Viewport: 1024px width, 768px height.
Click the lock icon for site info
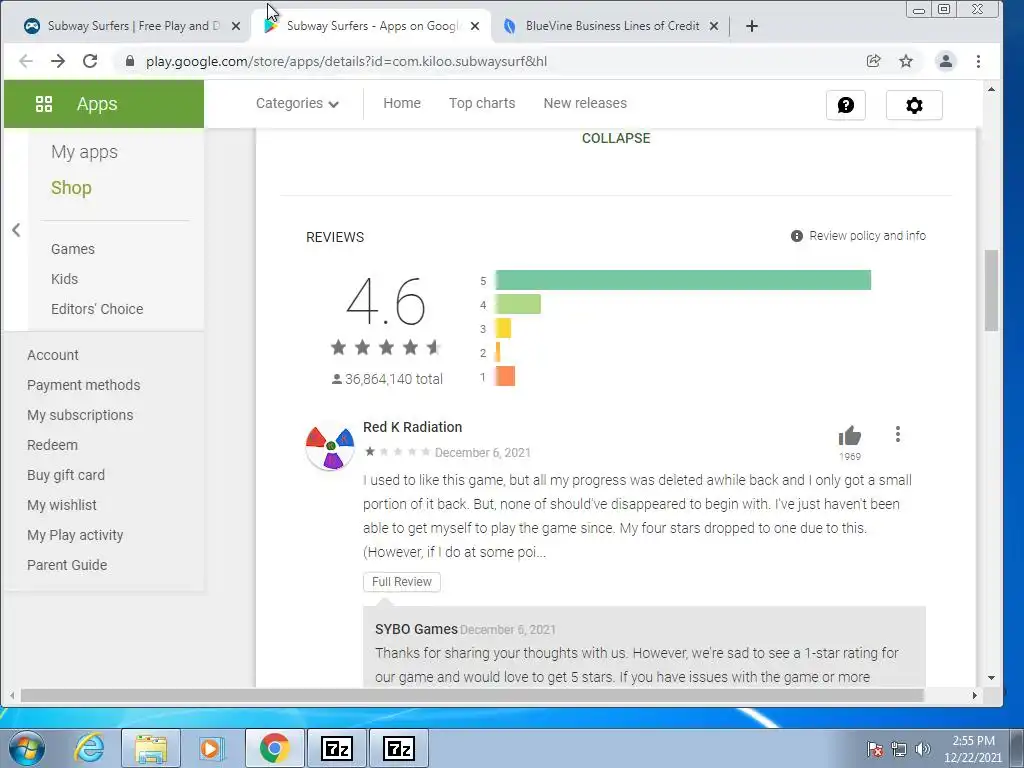[x=129, y=61]
